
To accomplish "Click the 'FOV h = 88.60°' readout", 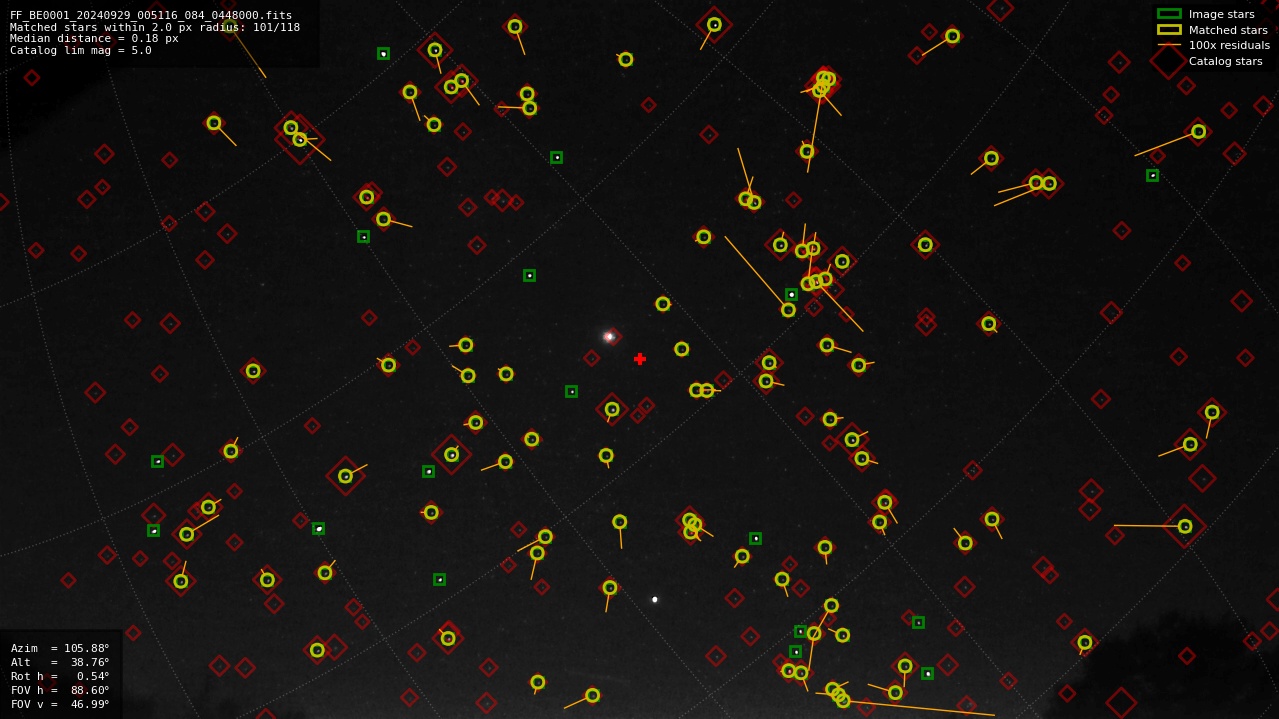I will [60, 690].
